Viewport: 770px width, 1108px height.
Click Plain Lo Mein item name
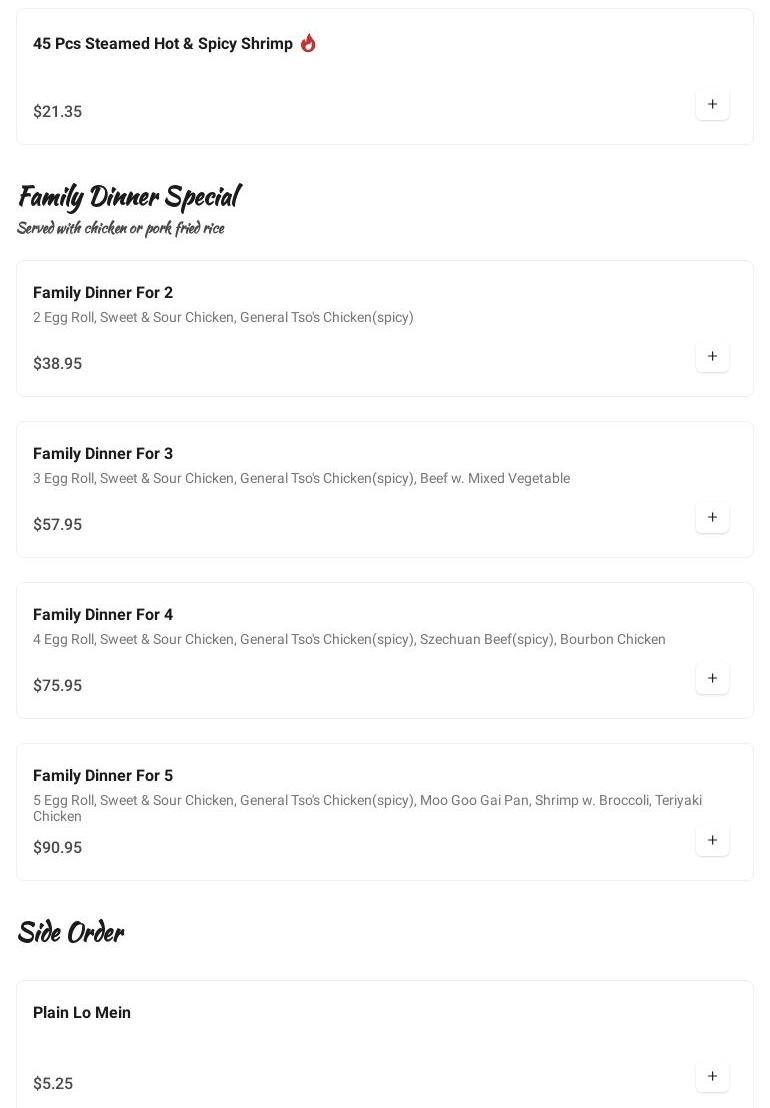(x=82, y=1013)
